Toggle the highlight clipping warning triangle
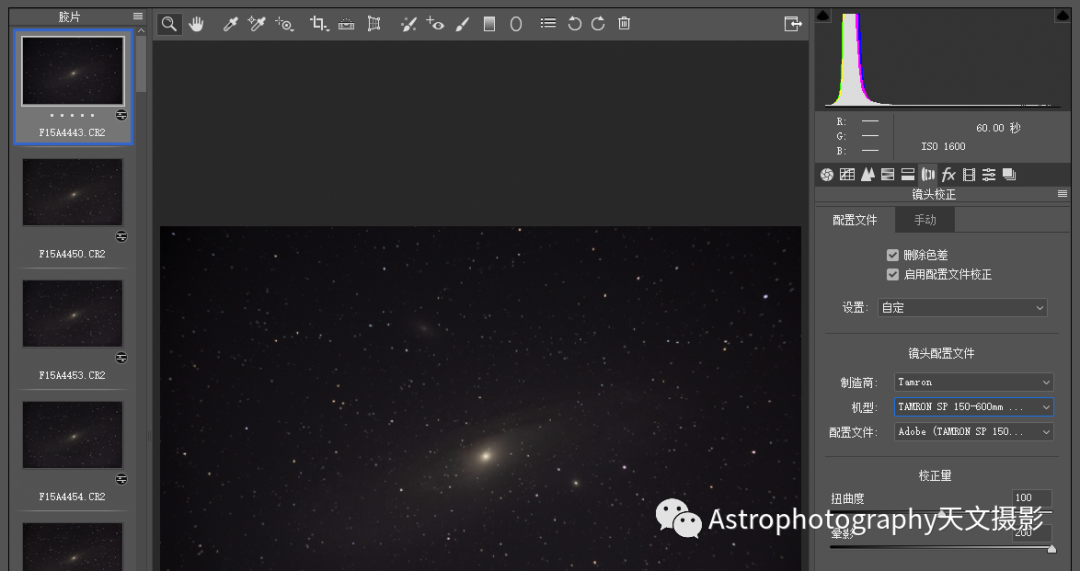Image resolution: width=1080 pixels, height=571 pixels. pyautogui.click(x=1061, y=16)
